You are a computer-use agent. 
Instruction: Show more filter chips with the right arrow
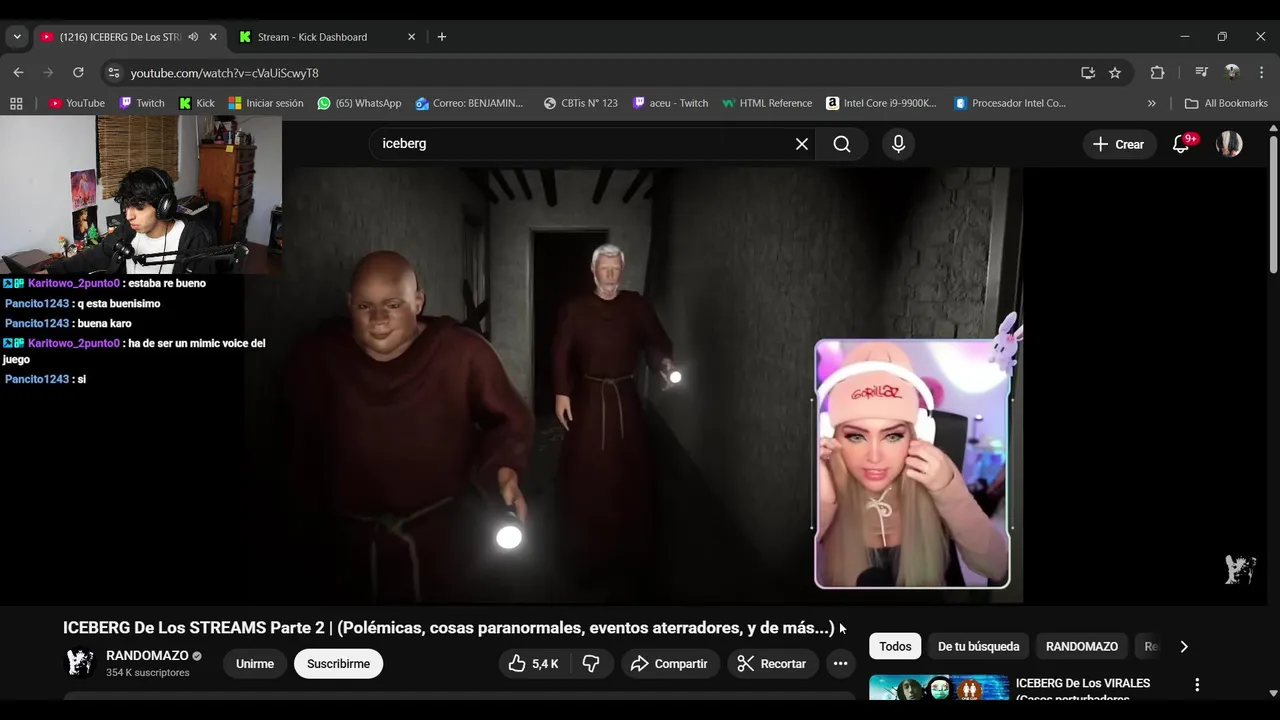click(1184, 646)
